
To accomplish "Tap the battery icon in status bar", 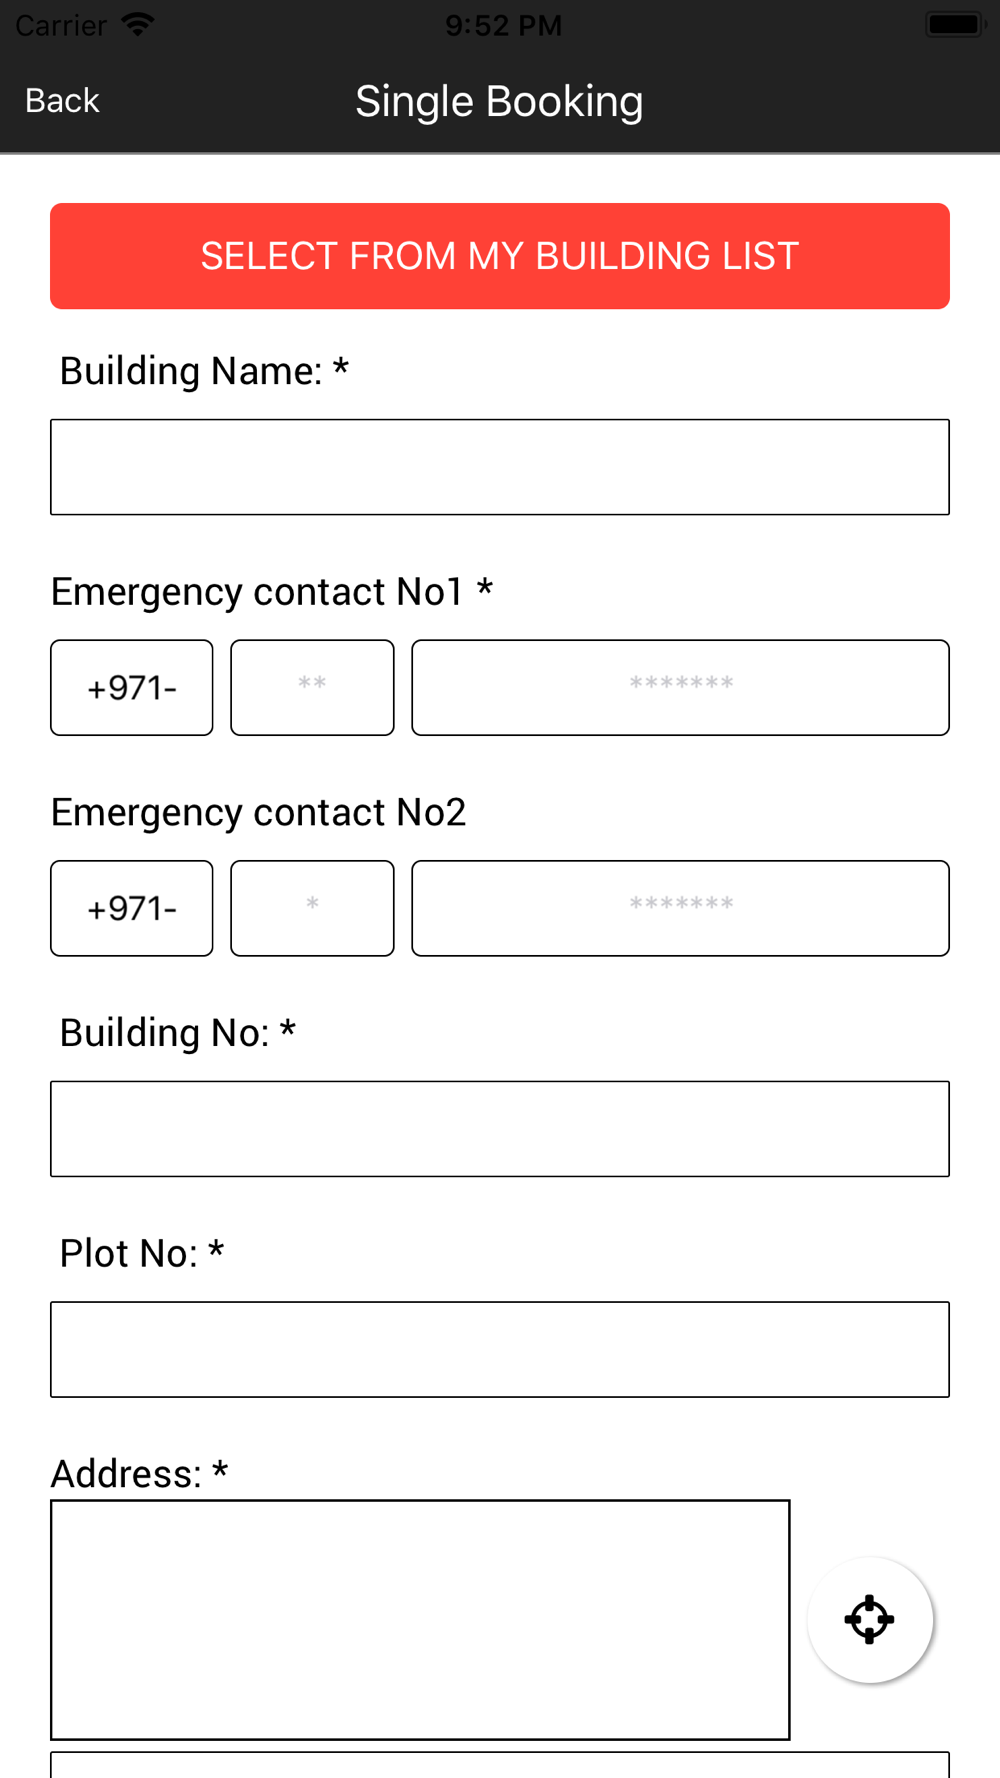I will [953, 25].
